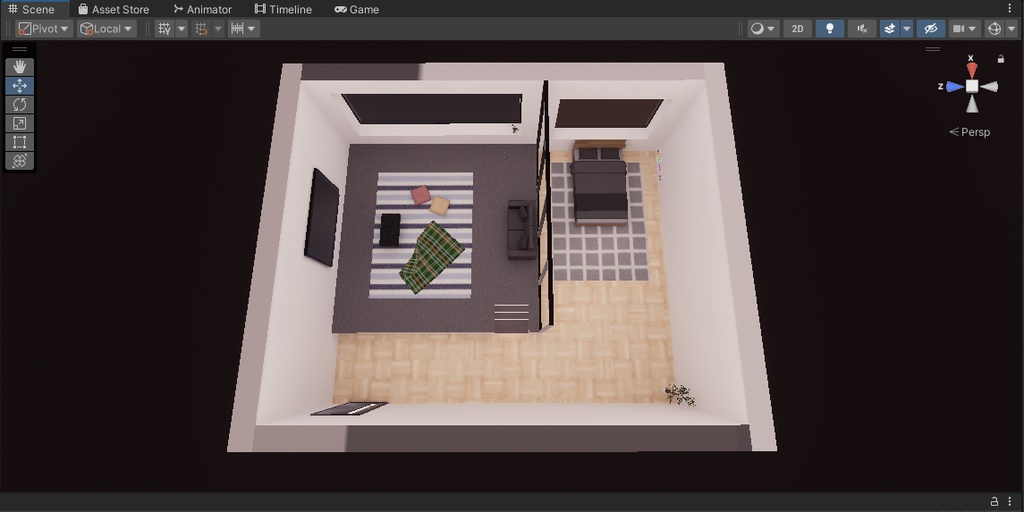1024x512 pixels.
Task: Click the orientation gizmo overlay handle
Action: click(933, 49)
